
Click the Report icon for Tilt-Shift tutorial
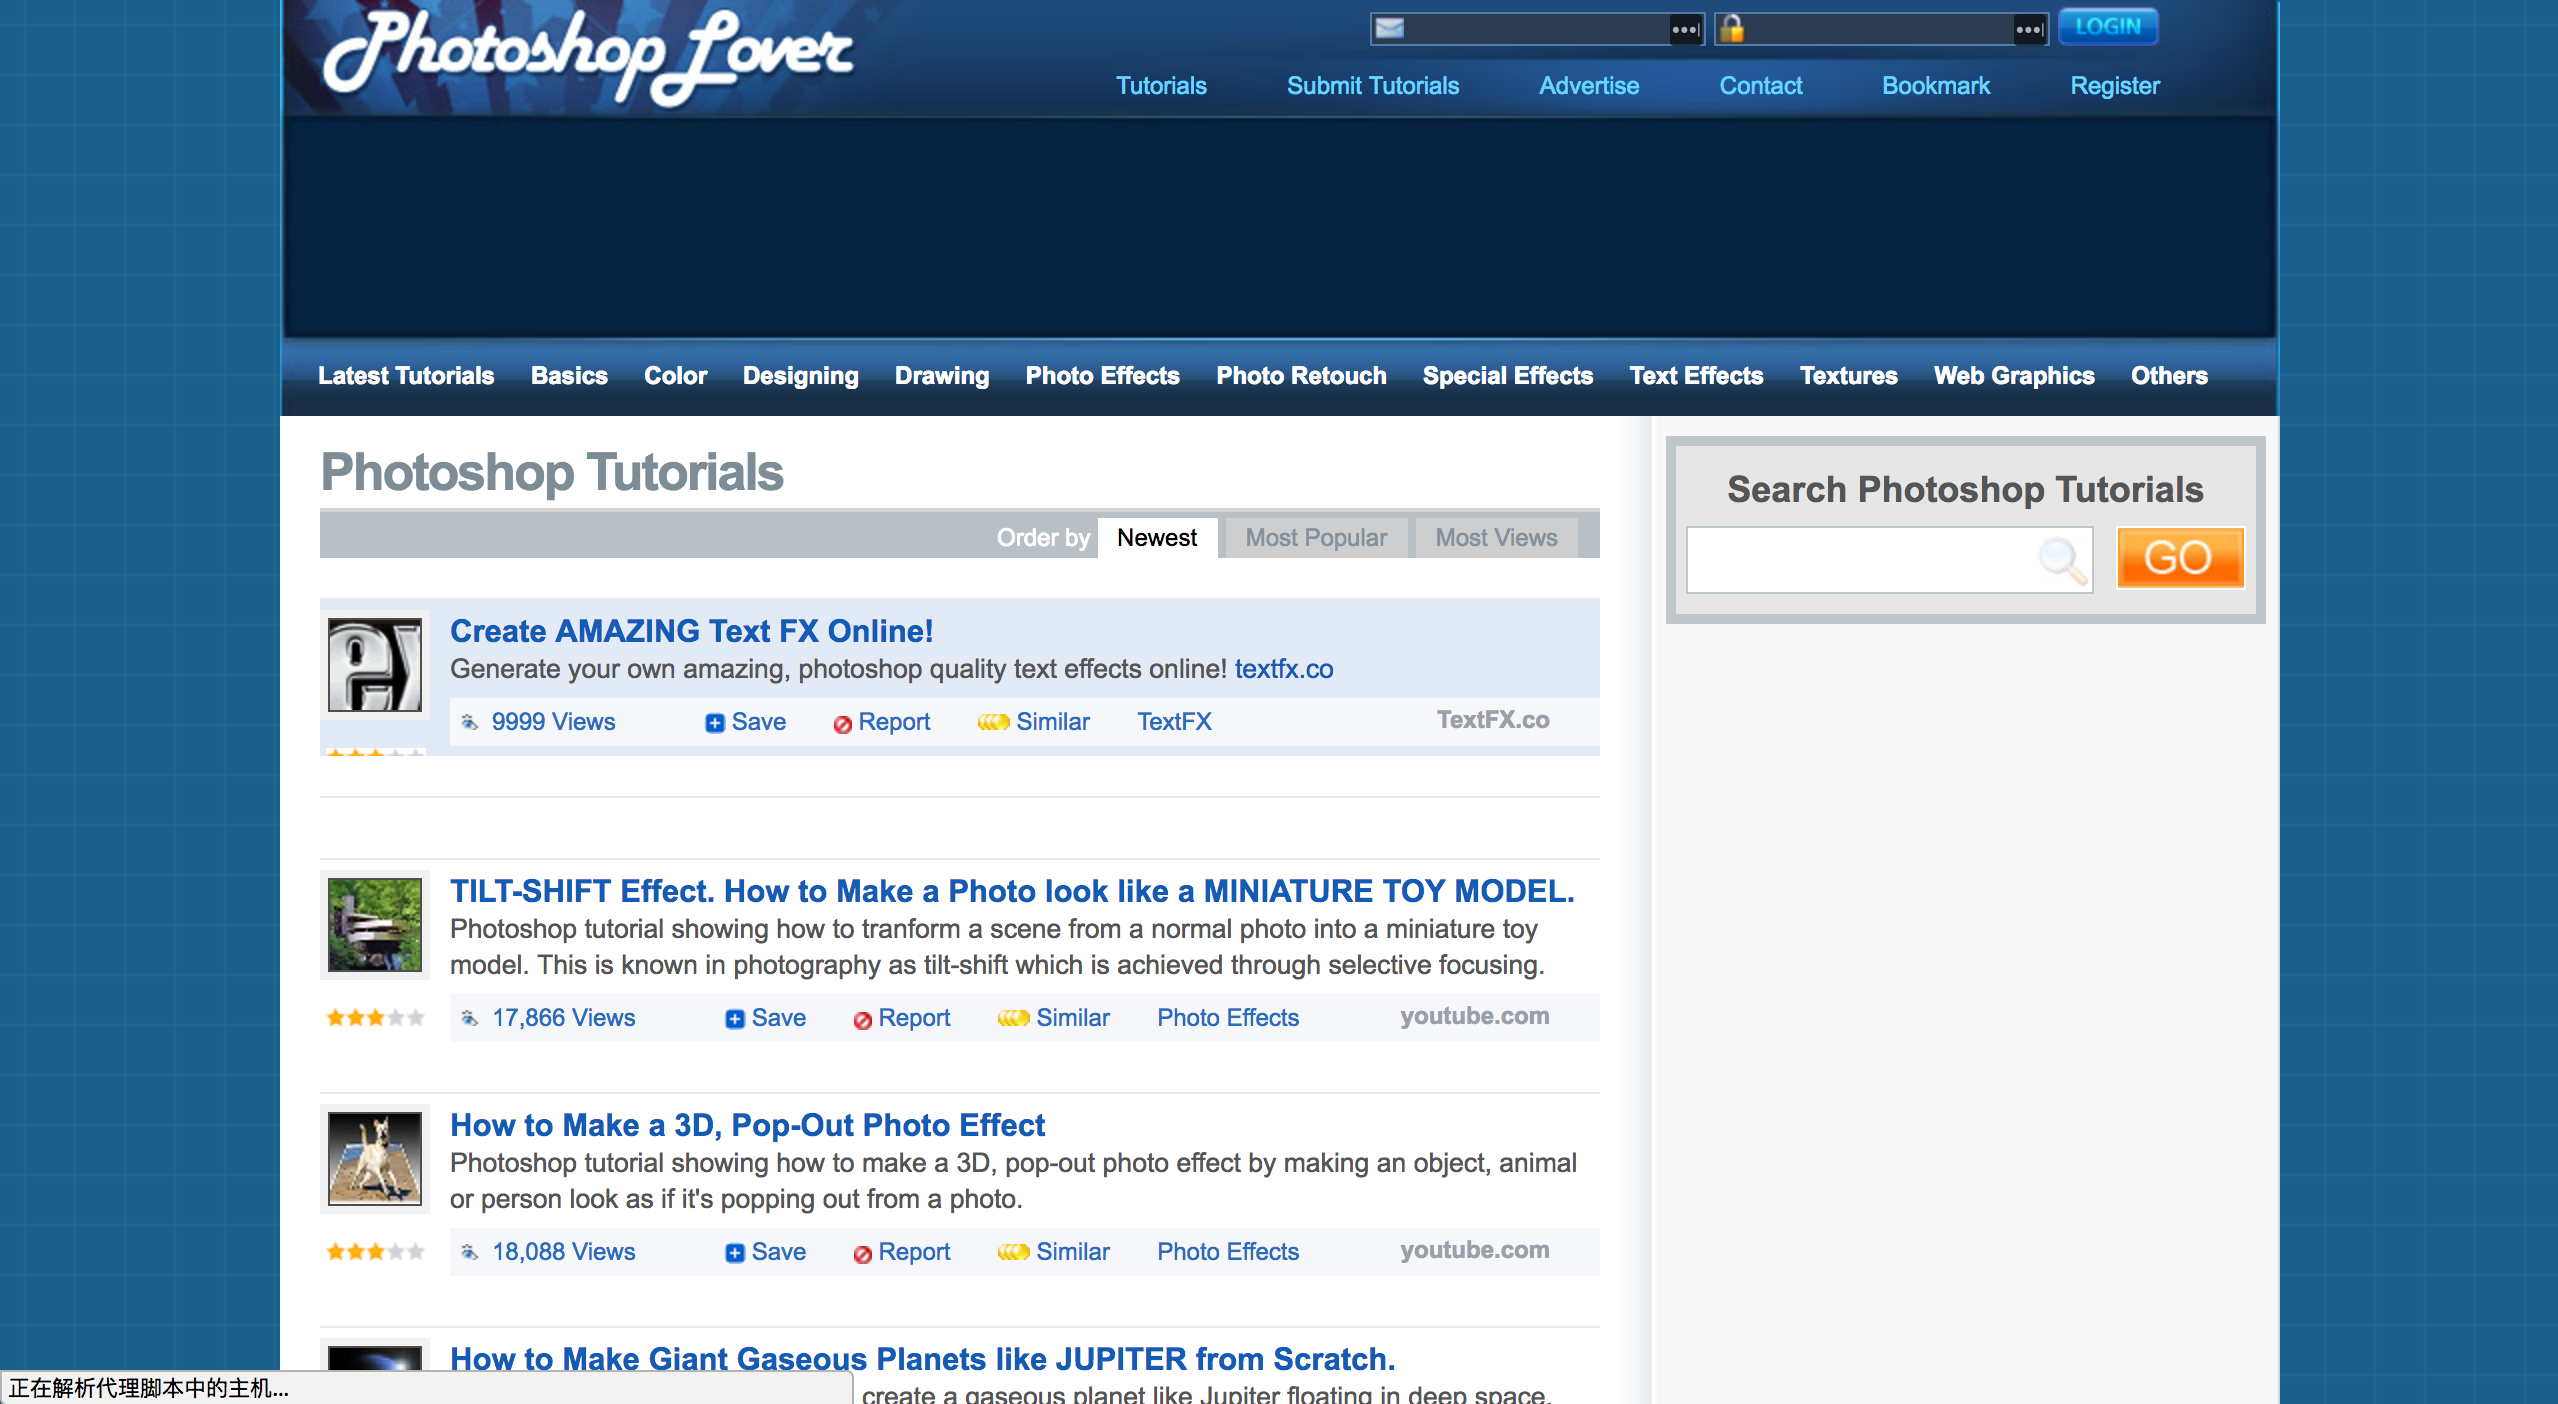[862, 1019]
